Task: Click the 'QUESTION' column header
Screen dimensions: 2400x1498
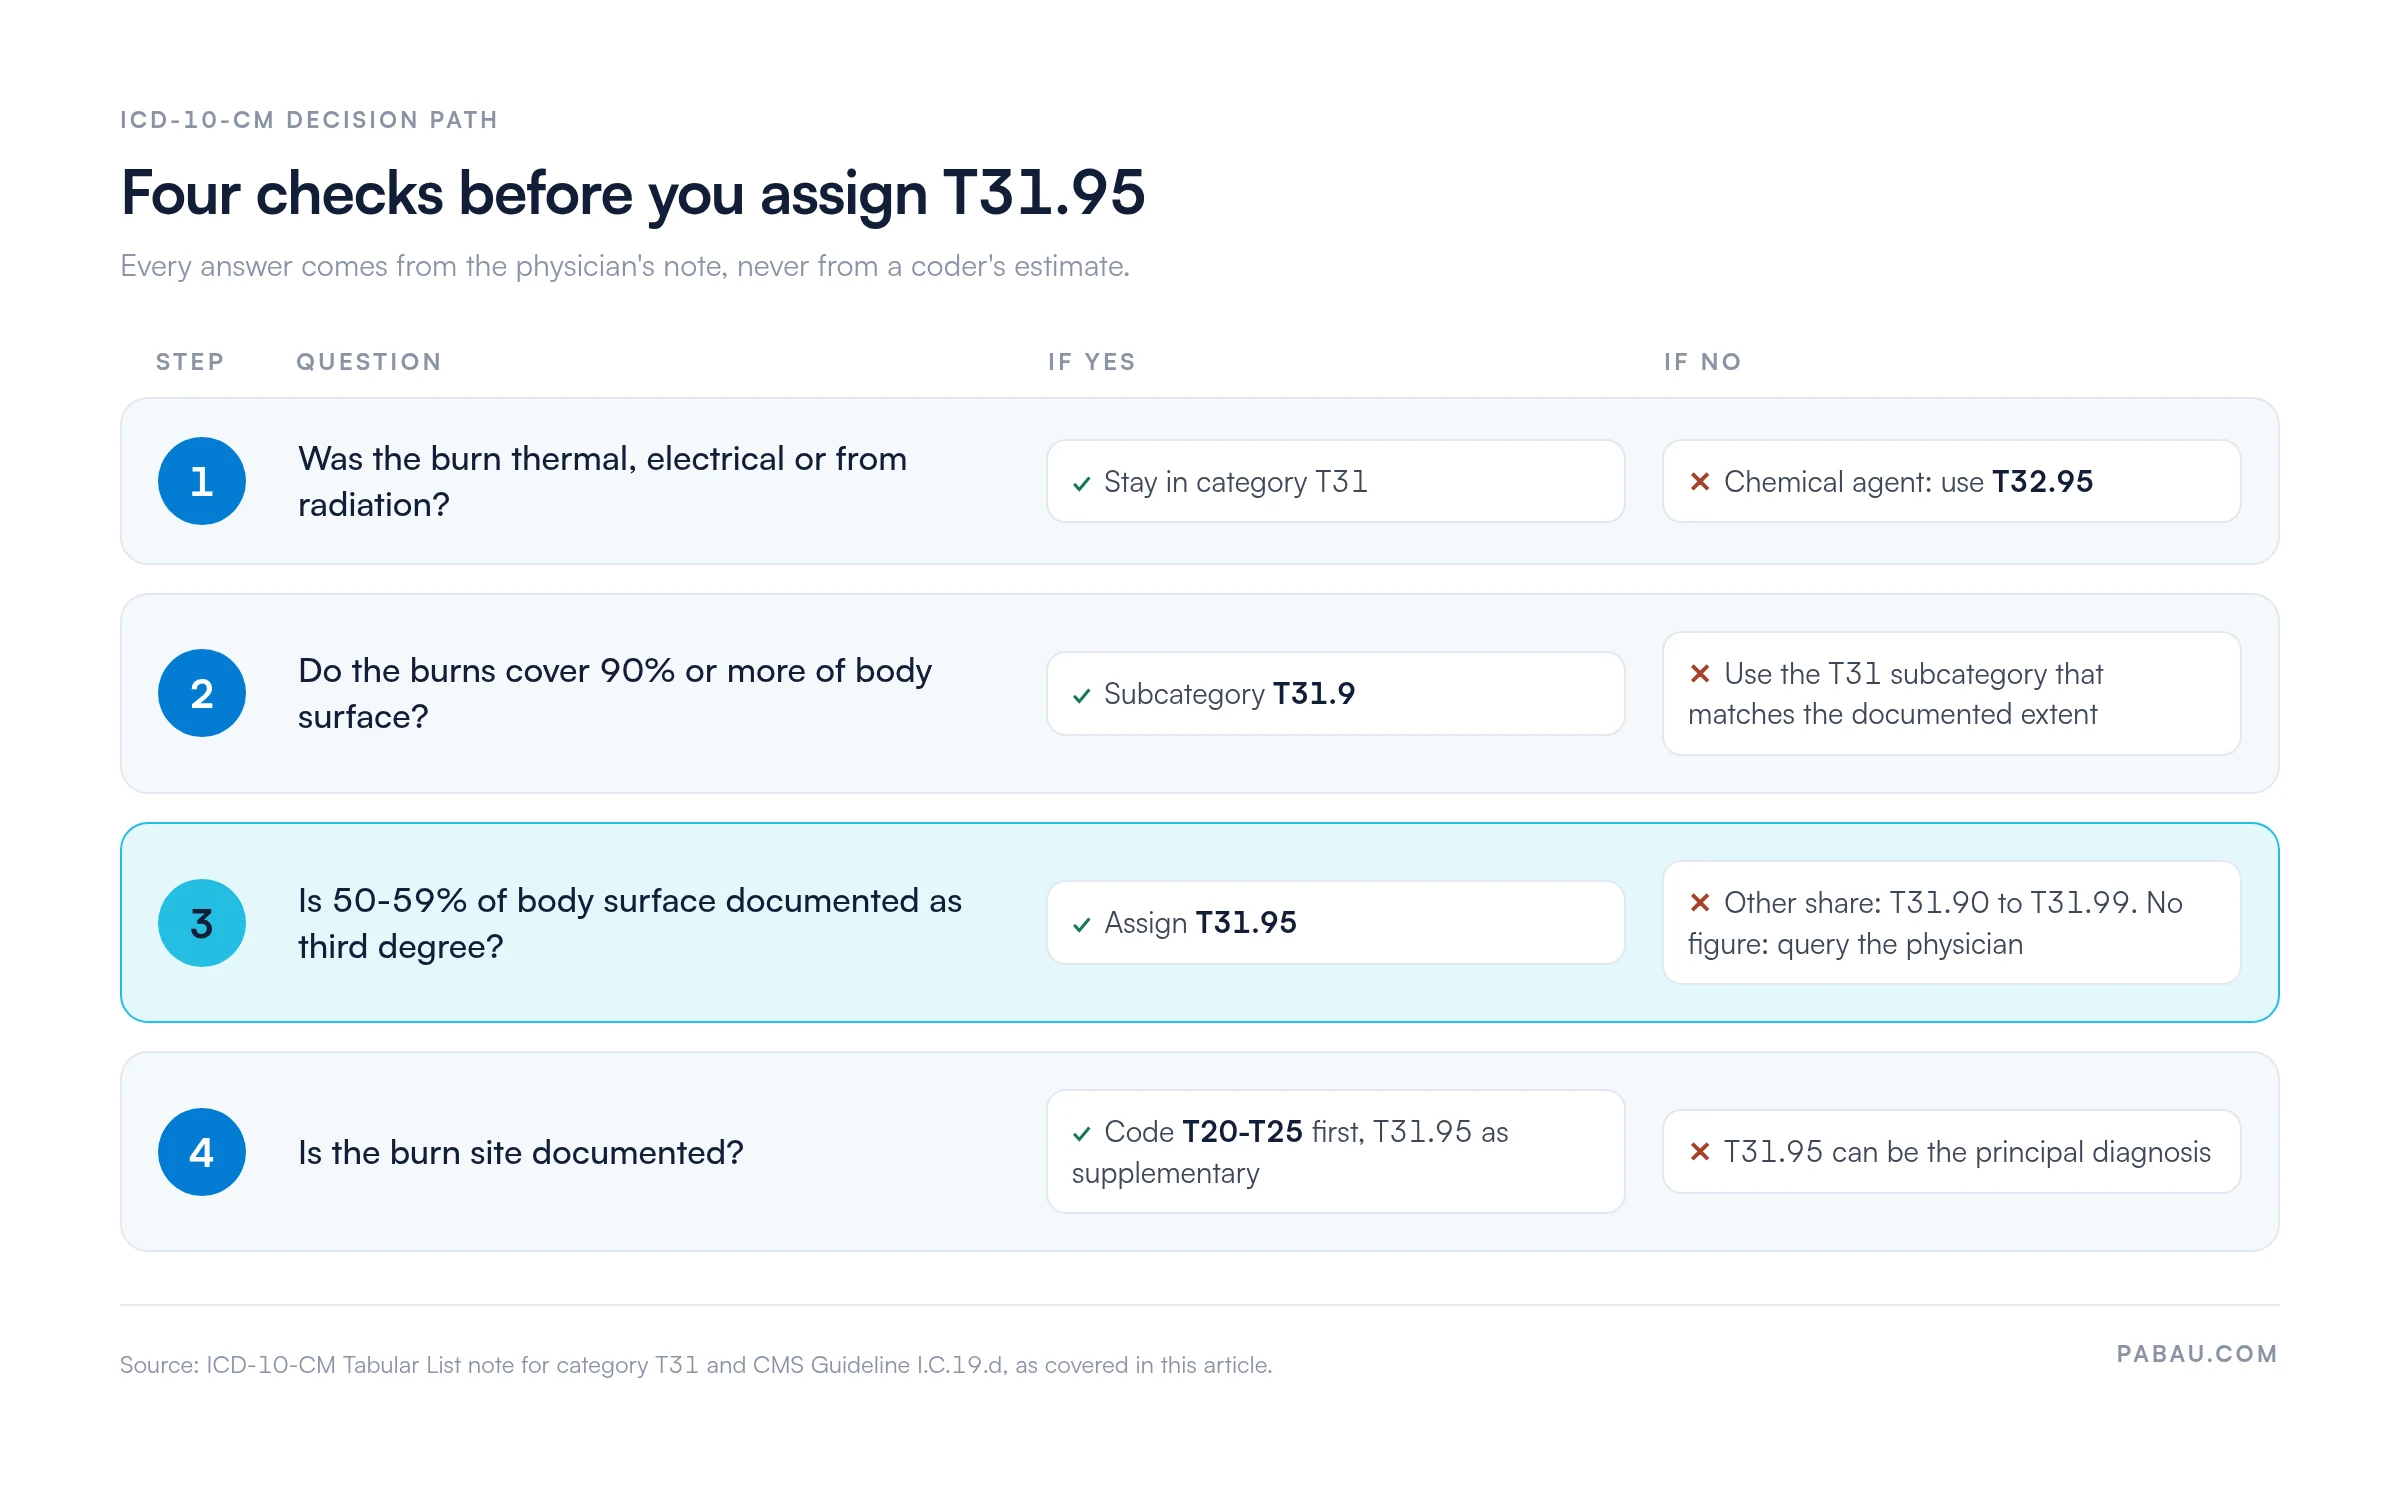Action: [x=368, y=362]
